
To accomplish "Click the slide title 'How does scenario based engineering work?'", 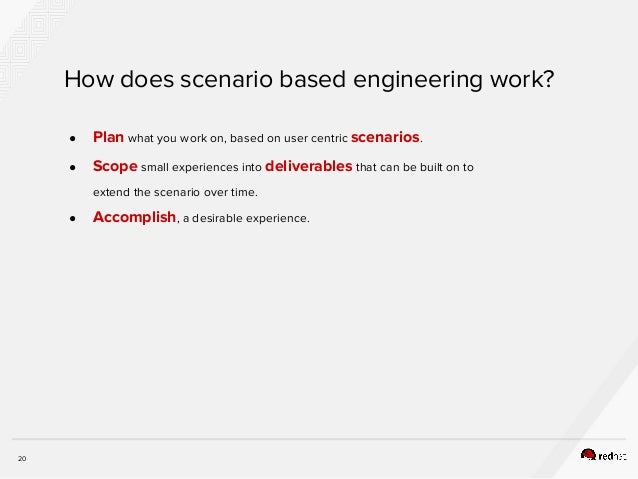I will [x=309, y=79].
